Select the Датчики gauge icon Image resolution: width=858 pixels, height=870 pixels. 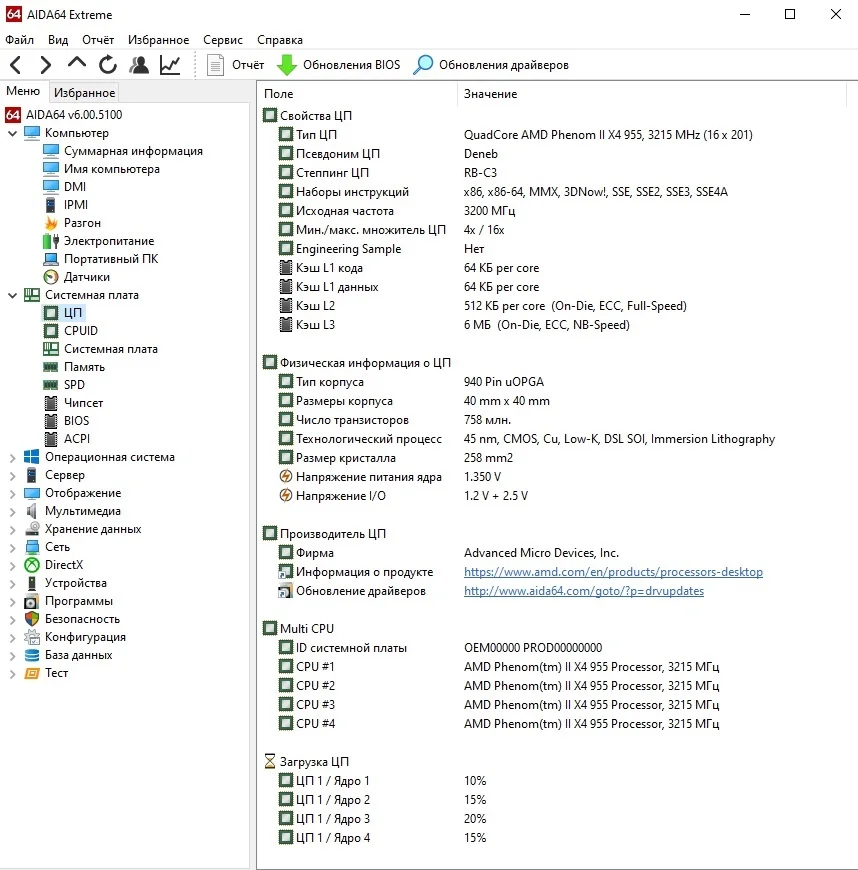pos(51,277)
